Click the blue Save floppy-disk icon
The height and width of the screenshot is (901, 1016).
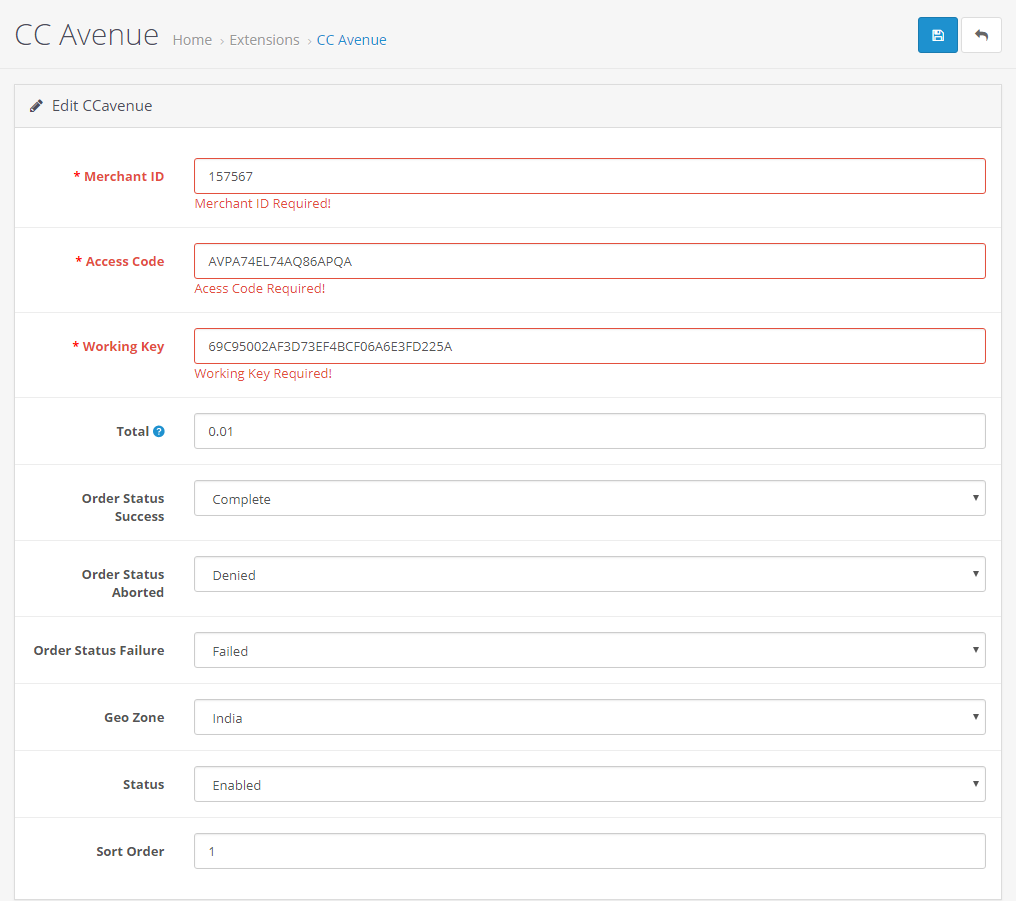(x=937, y=35)
